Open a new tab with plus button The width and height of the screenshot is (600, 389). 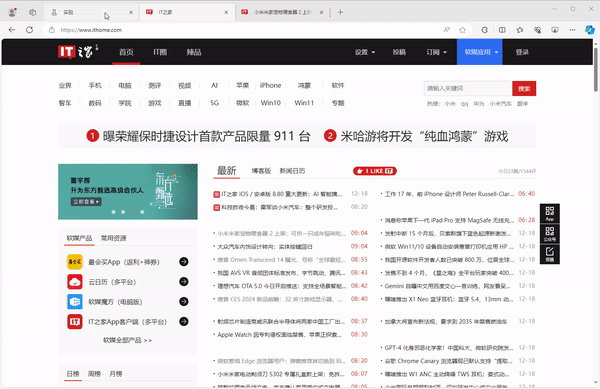[340, 12]
